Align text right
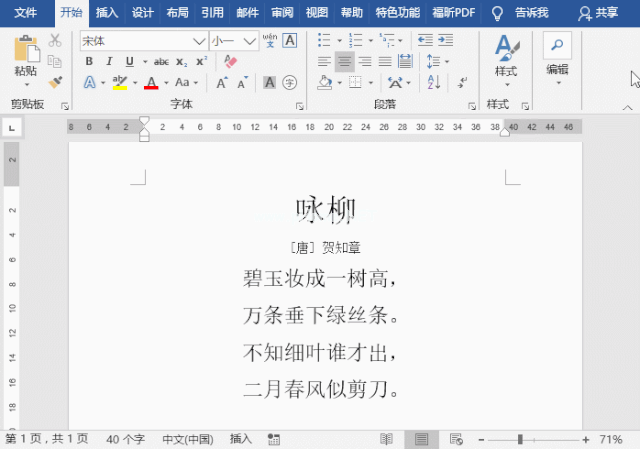Image resolution: width=640 pixels, height=449 pixels. pos(364,62)
